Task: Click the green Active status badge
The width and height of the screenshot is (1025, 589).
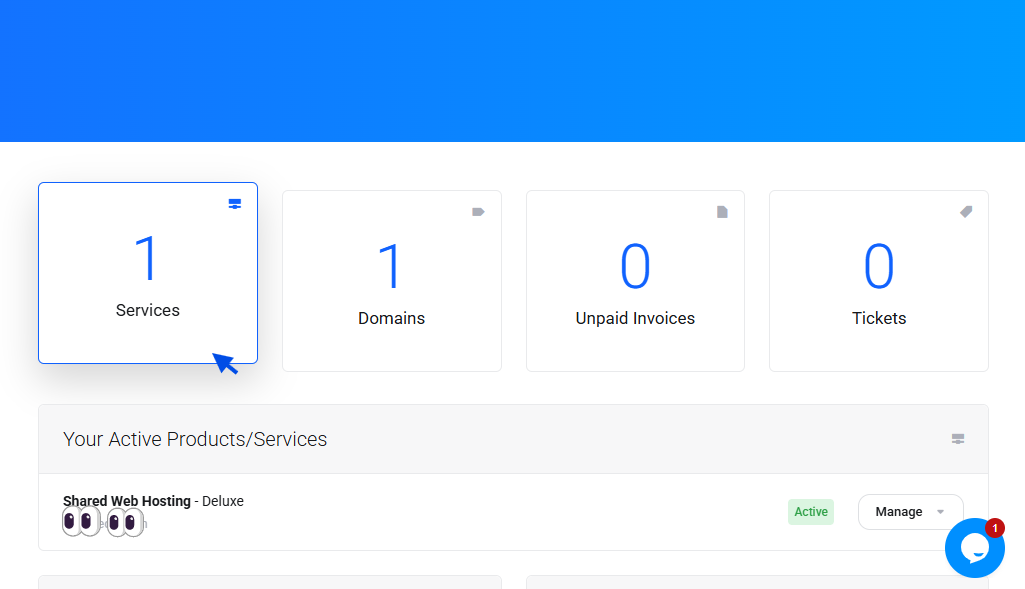Action: [x=810, y=512]
